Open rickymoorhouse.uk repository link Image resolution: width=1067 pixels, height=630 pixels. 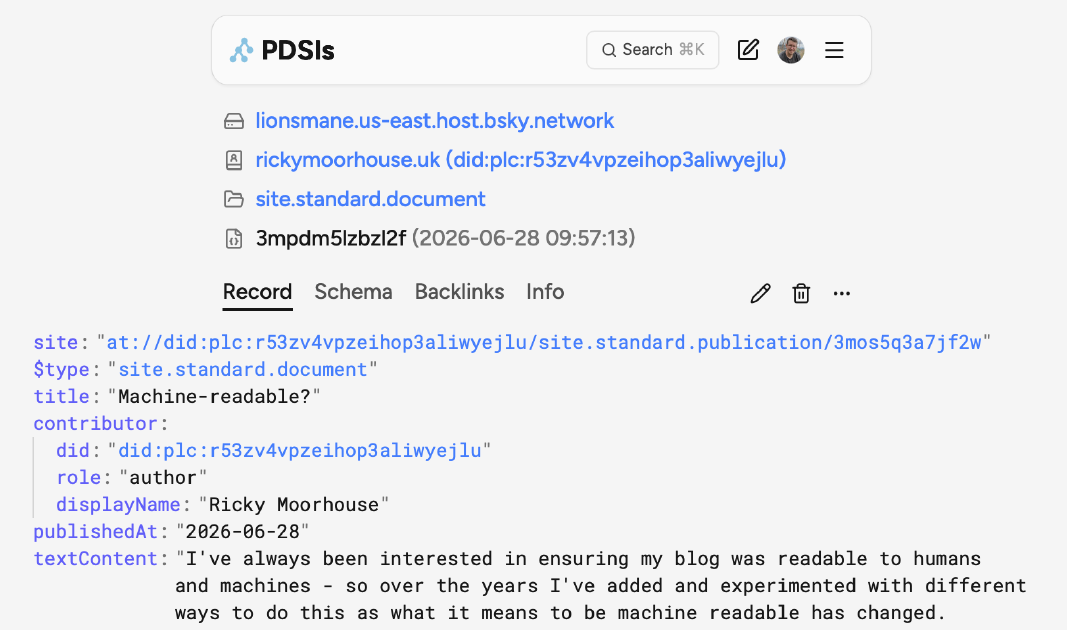click(x=521, y=160)
